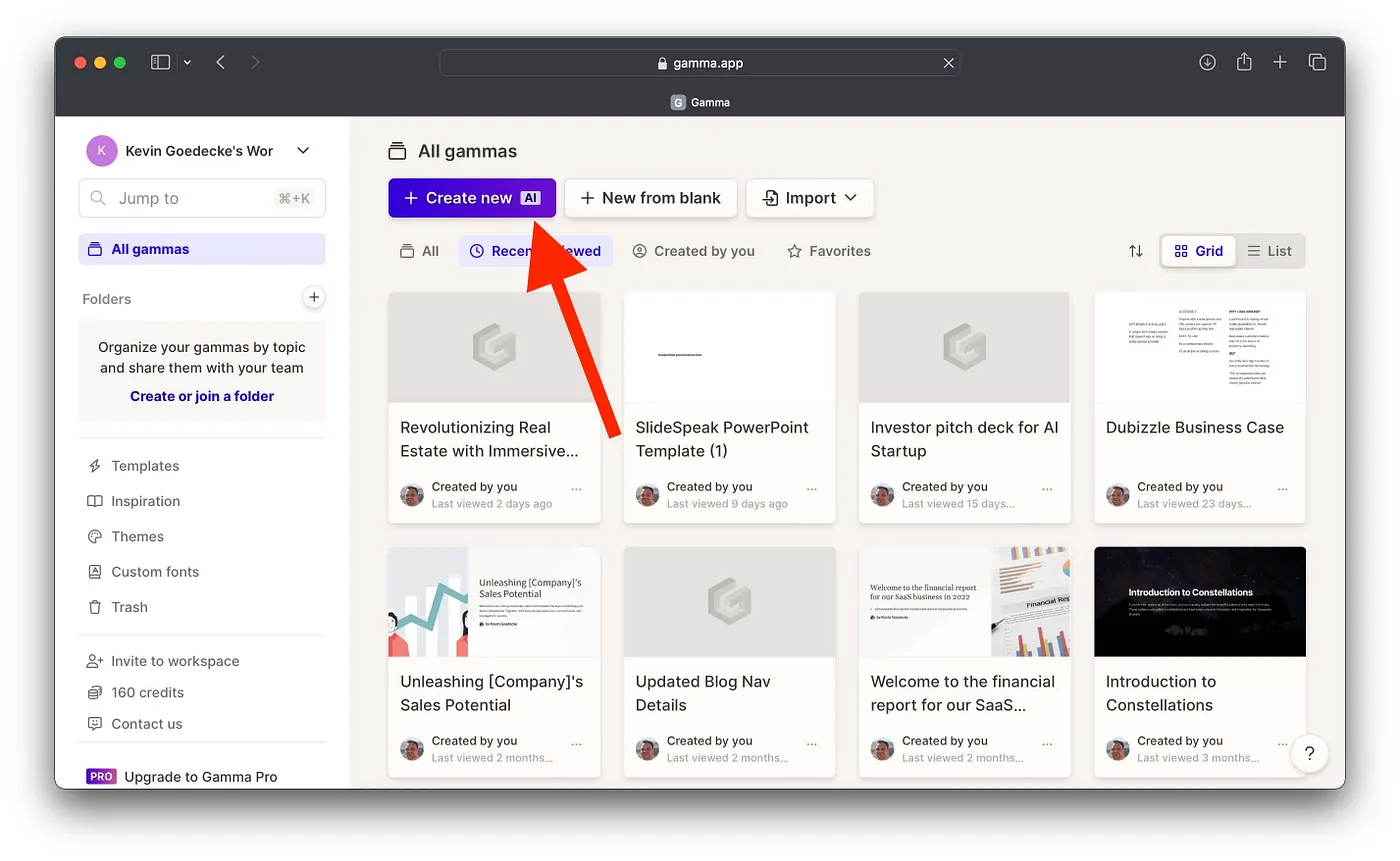Open the Unleashing Sales Potential card thumbnail

pyautogui.click(x=494, y=602)
